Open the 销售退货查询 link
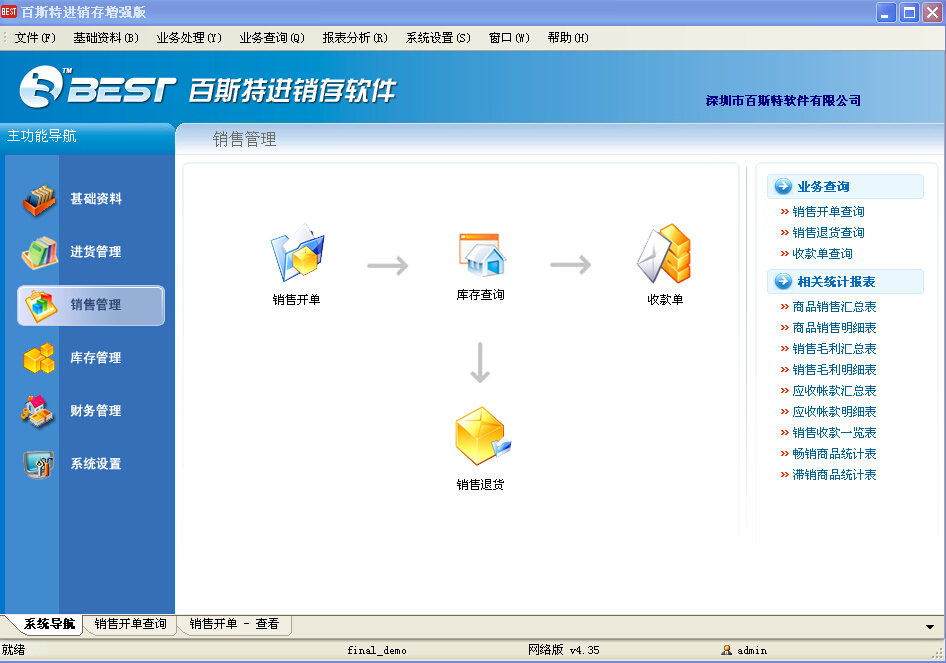946x663 pixels. click(x=828, y=233)
